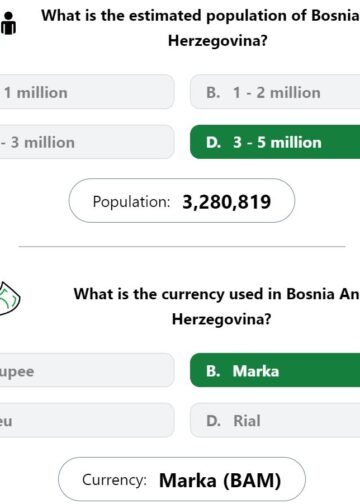Select the currency answer ending in 'upee'
The width and height of the screenshot is (360, 504).
point(87,370)
